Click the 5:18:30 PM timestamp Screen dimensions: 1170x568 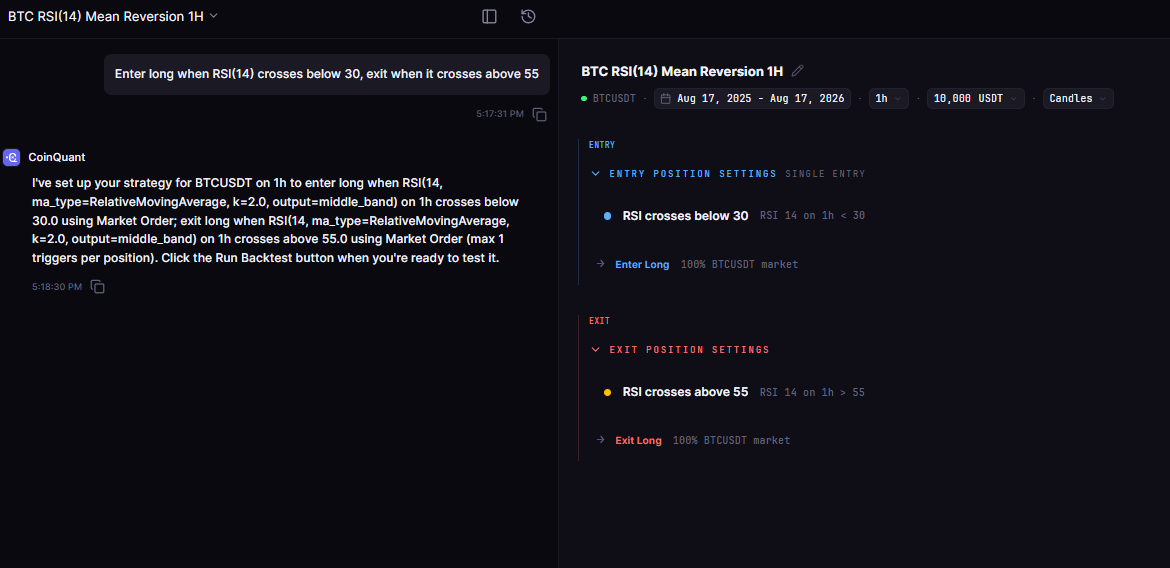[x=57, y=287]
